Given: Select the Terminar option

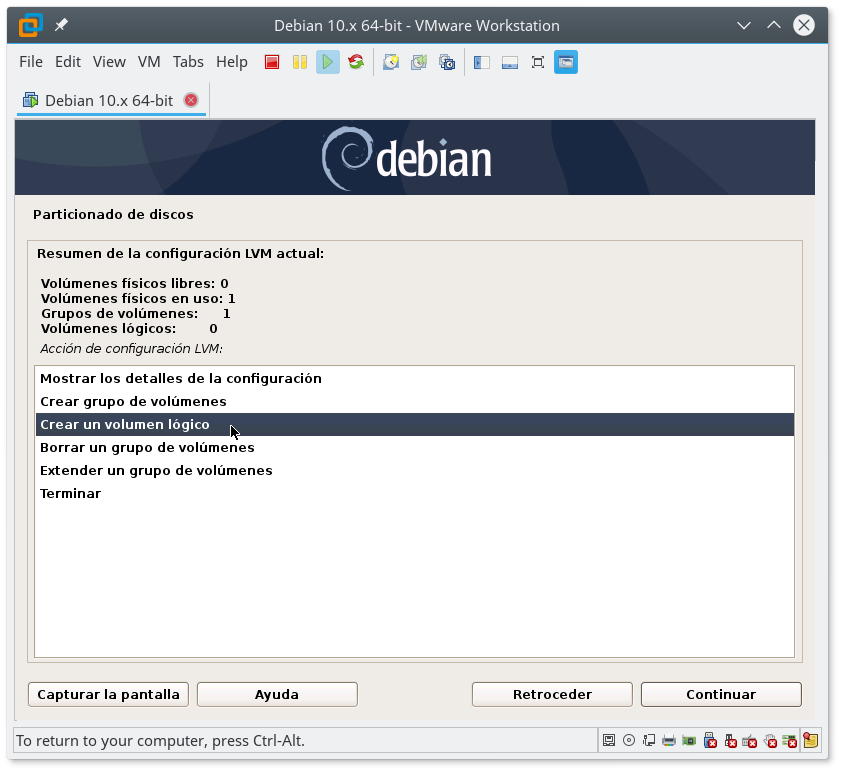Looking at the screenshot, I should coord(415,494).
